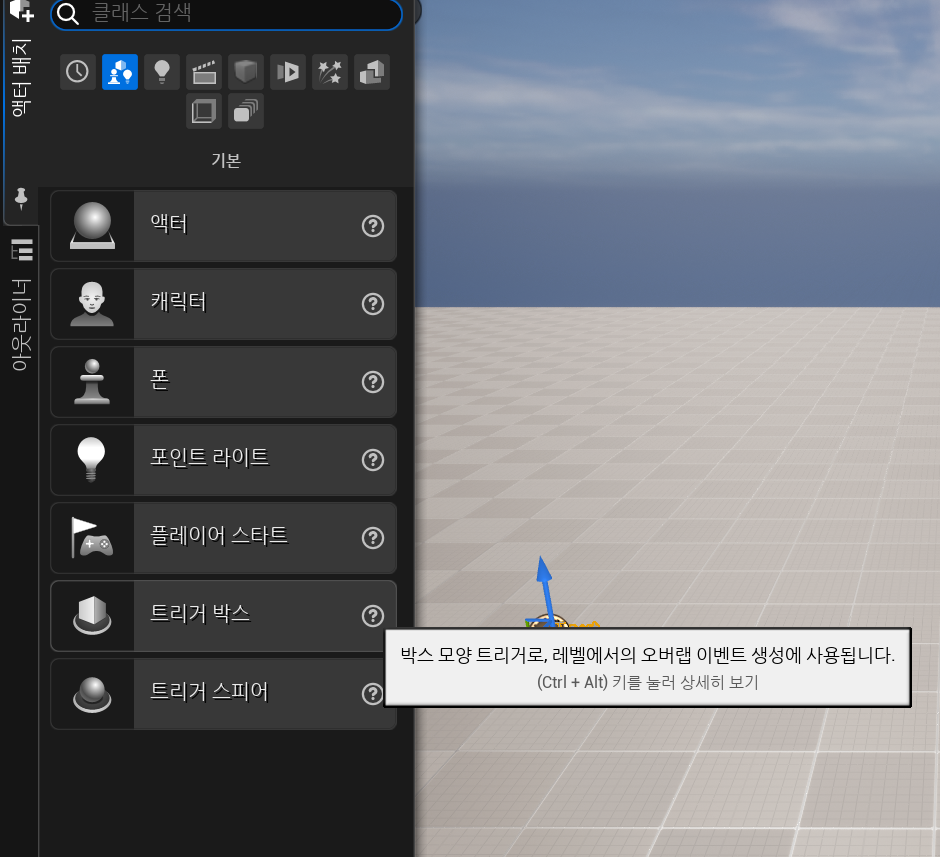Toggle the pin icon on sidebar
940x857 pixels.
tap(21, 198)
